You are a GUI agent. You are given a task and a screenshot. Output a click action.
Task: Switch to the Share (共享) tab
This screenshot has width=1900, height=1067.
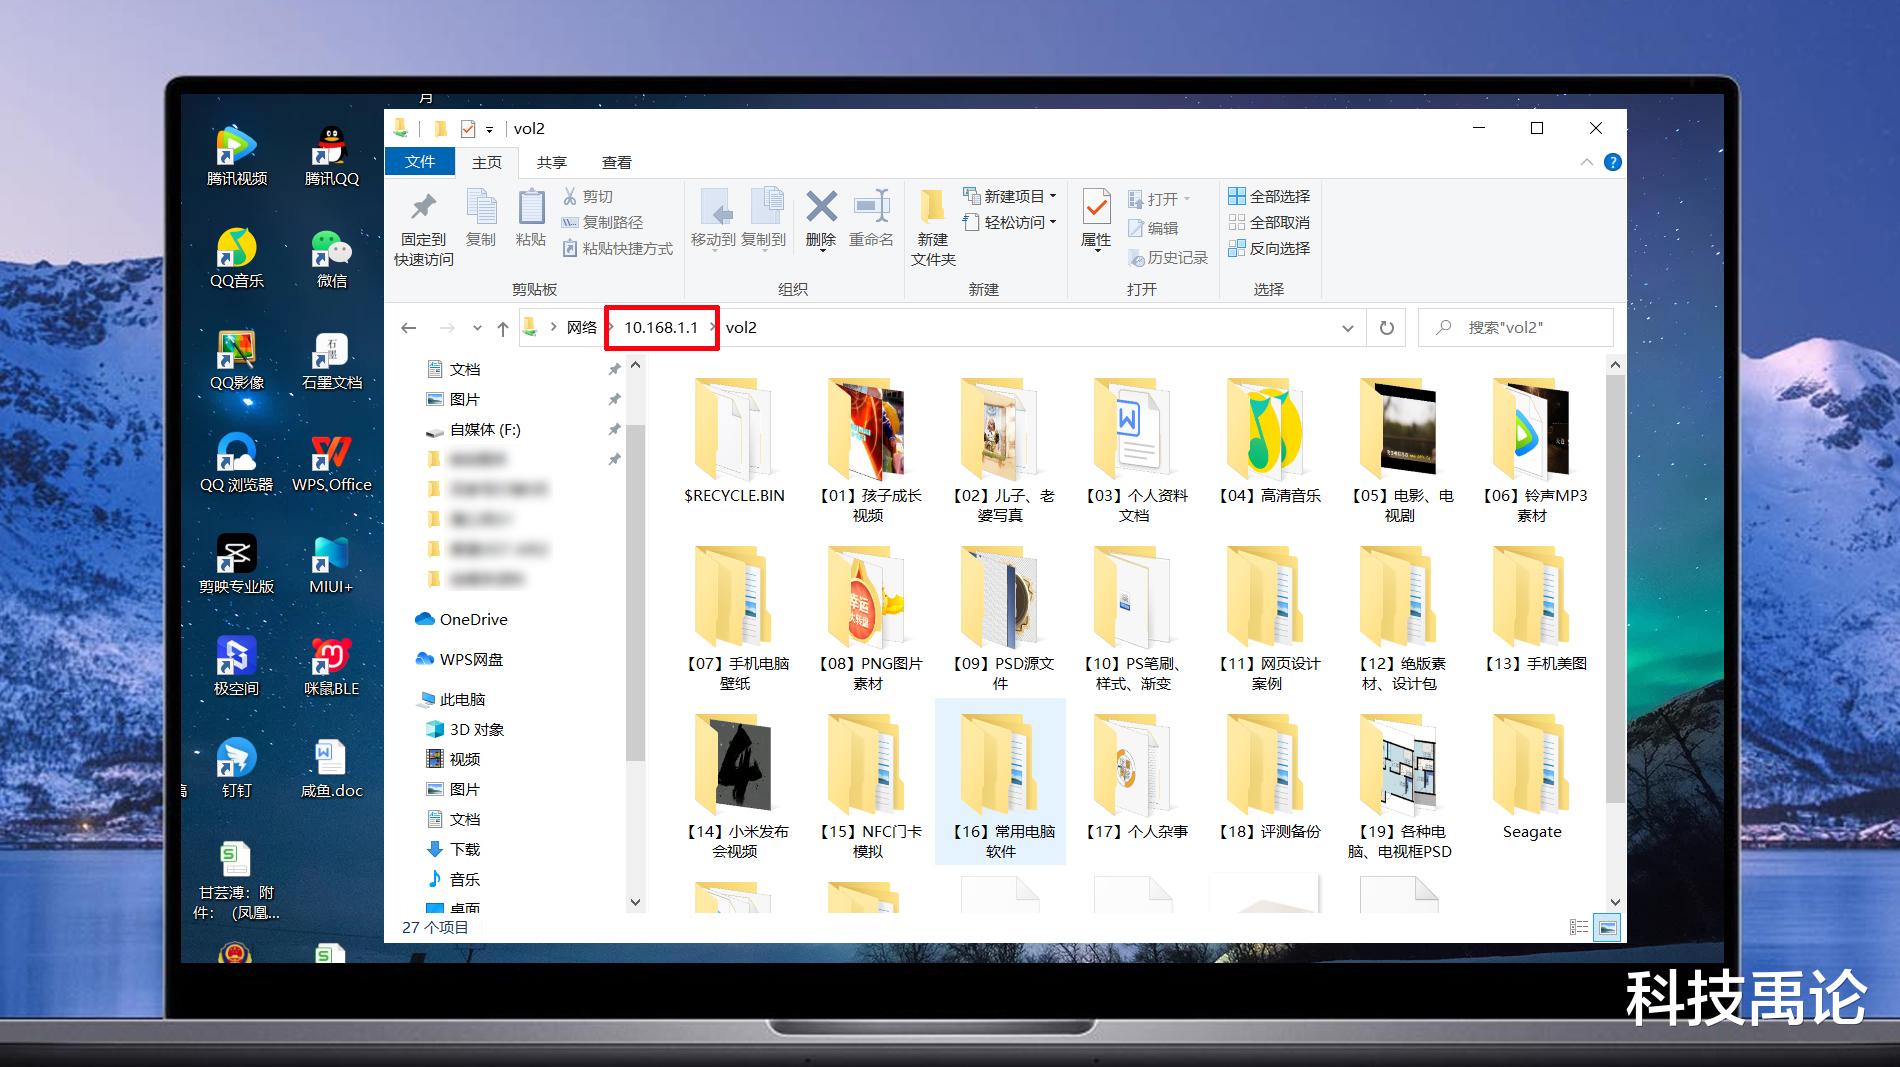click(551, 162)
